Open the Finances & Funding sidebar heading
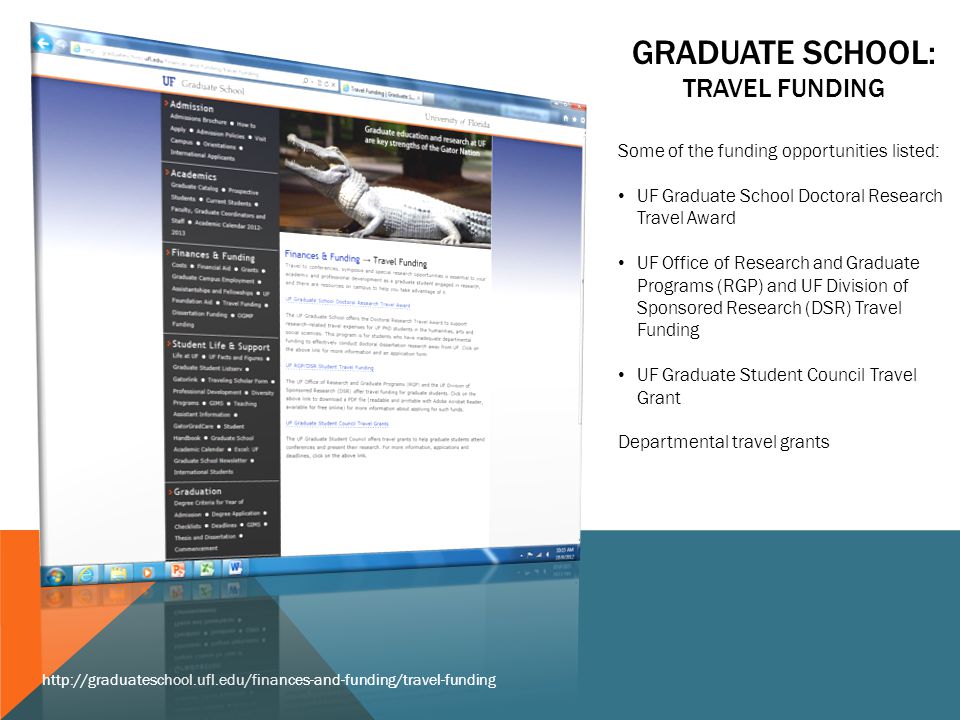The image size is (960, 720). pyautogui.click(x=212, y=255)
